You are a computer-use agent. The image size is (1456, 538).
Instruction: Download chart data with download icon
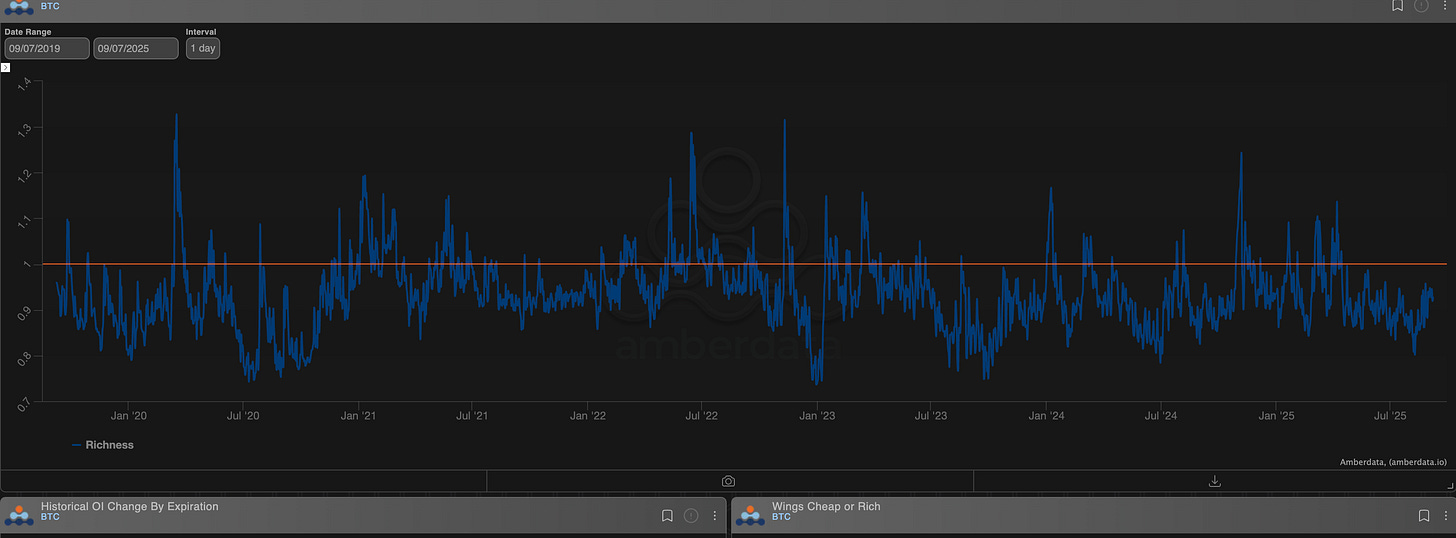tap(1215, 481)
